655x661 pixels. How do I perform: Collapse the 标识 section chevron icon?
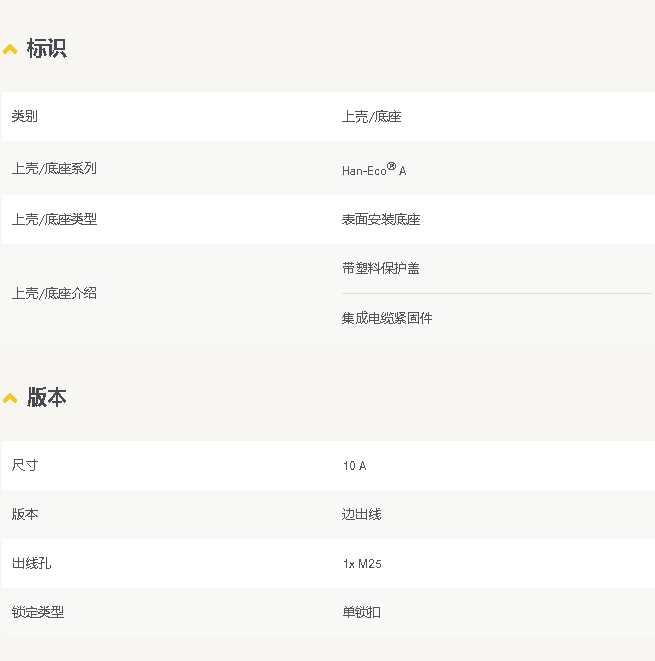click(10, 49)
